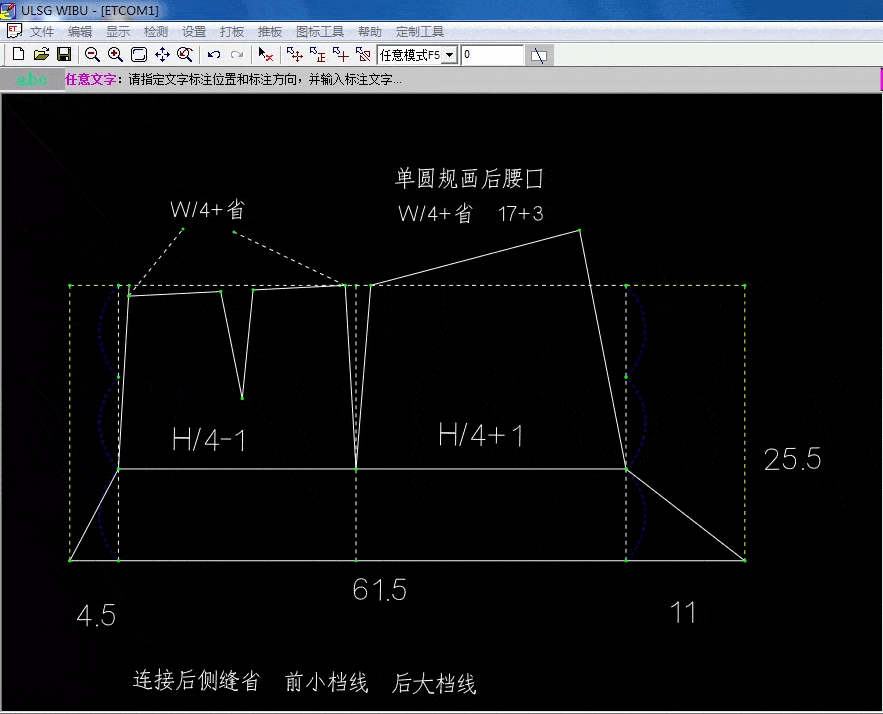Open the 帮助 menu
The image size is (883, 714).
[369, 31]
